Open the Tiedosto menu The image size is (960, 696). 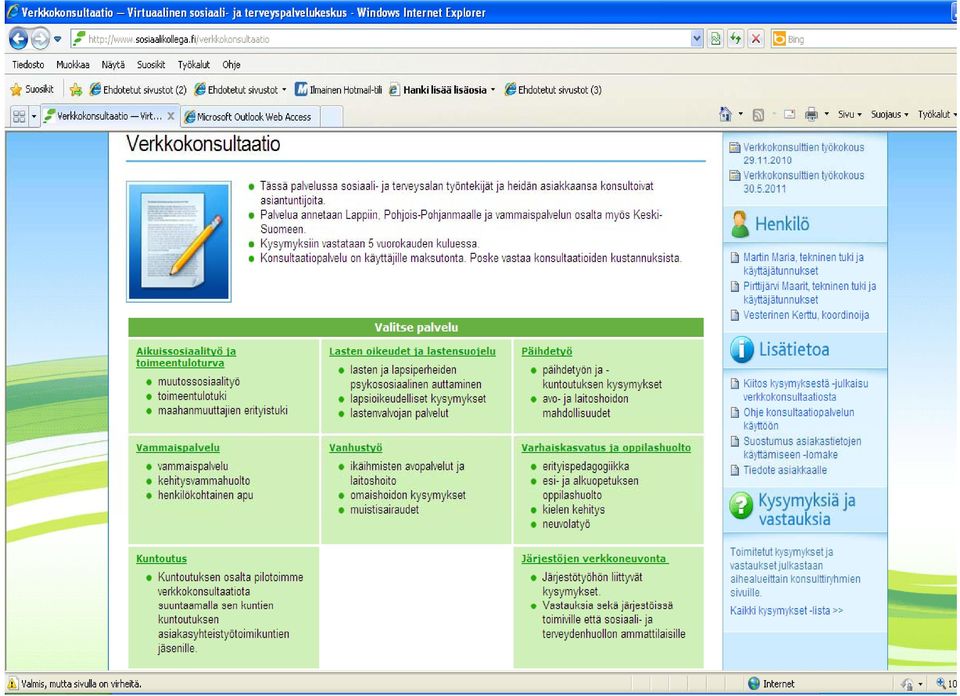pyautogui.click(x=28, y=65)
